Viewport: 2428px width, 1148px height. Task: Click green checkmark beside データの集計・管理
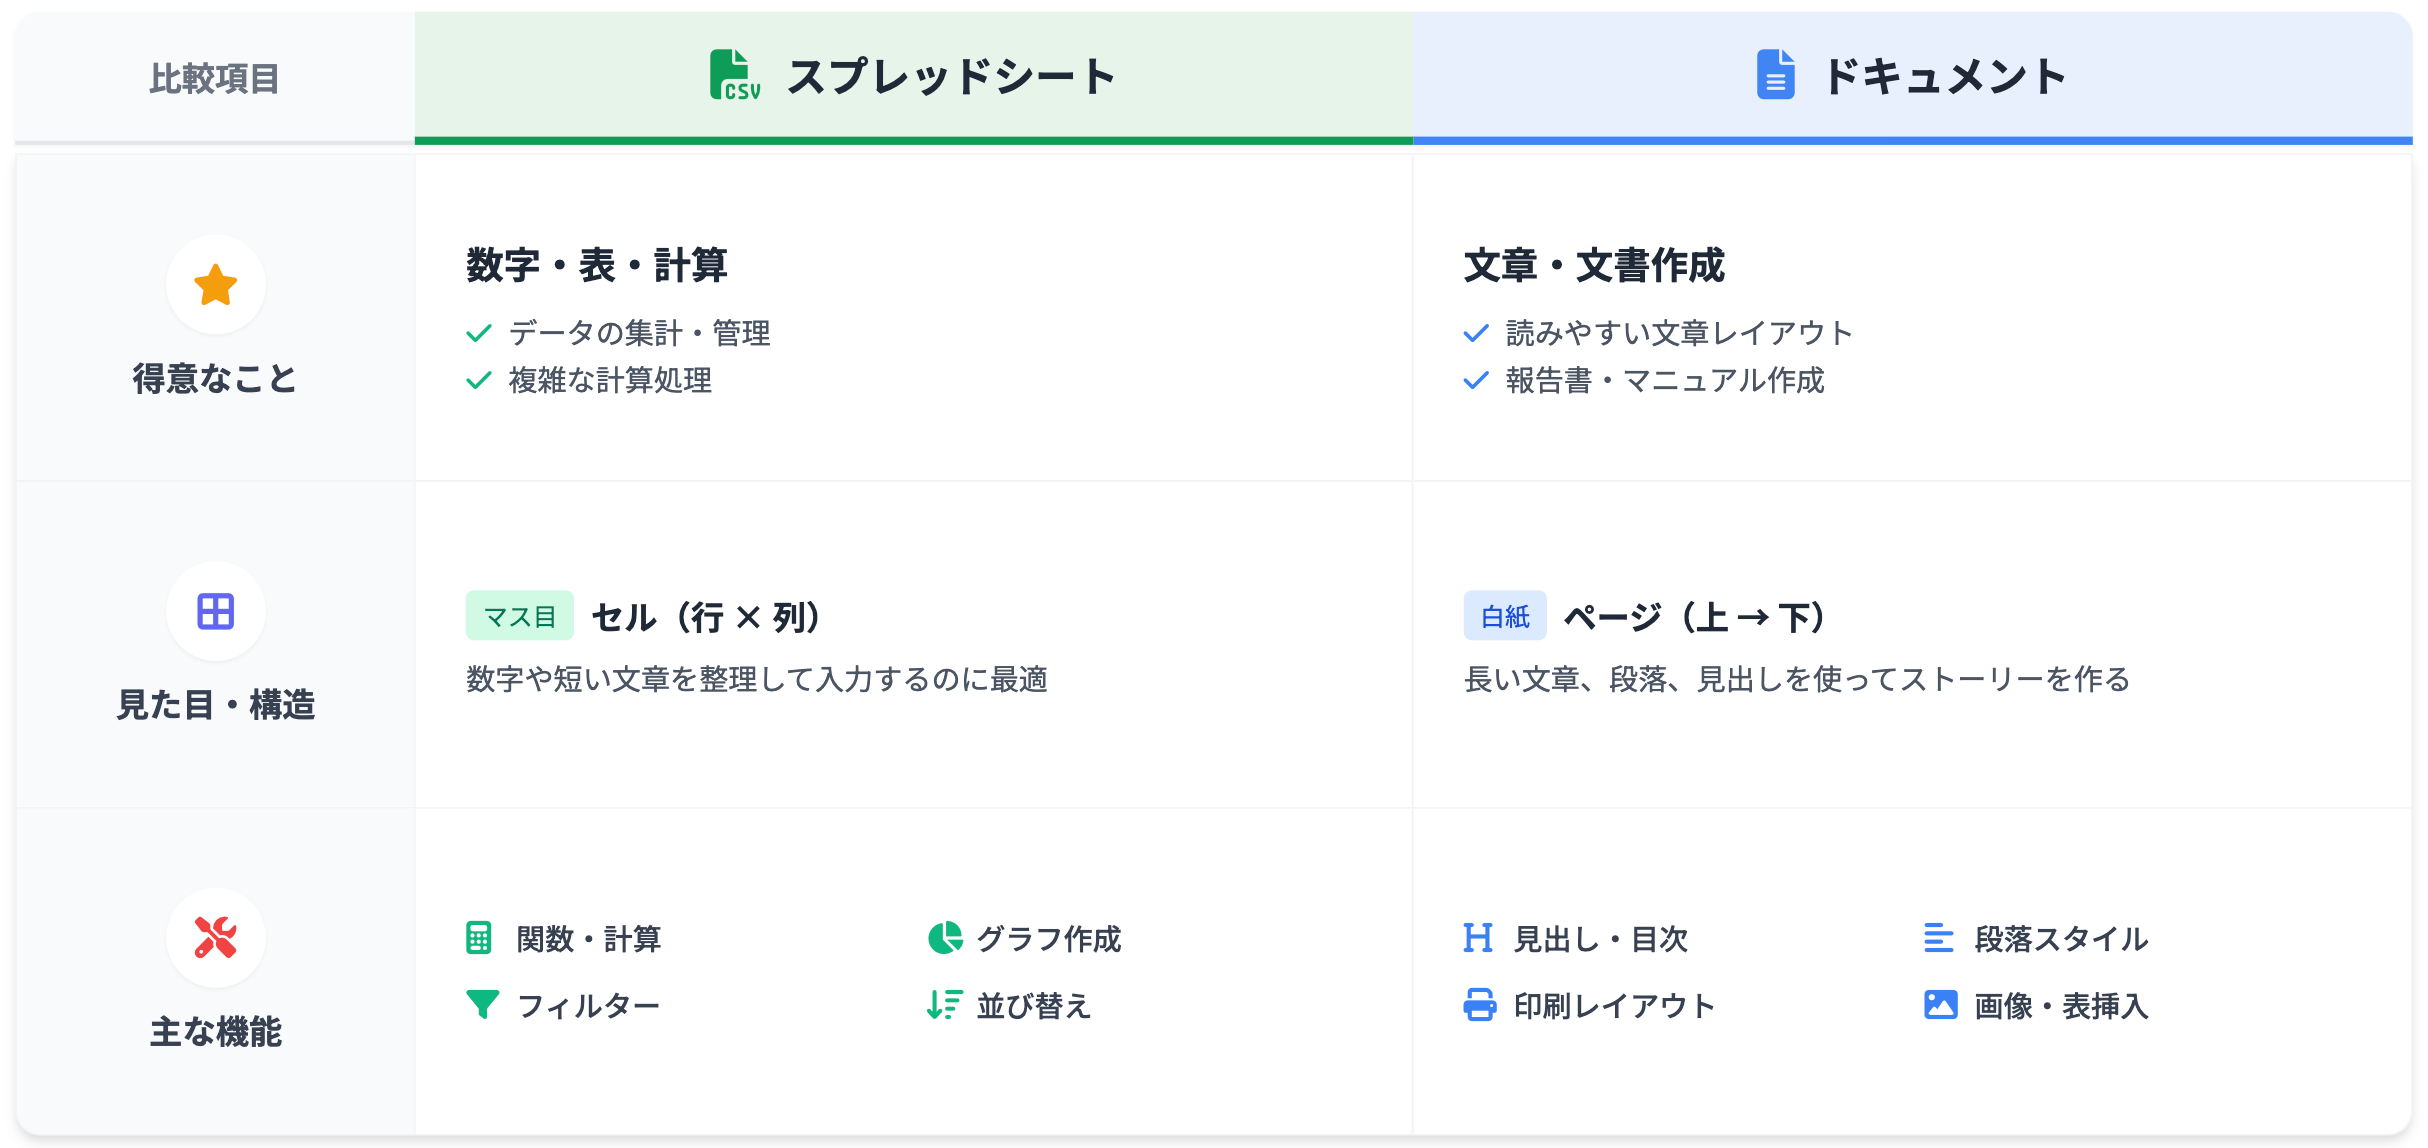coord(479,333)
